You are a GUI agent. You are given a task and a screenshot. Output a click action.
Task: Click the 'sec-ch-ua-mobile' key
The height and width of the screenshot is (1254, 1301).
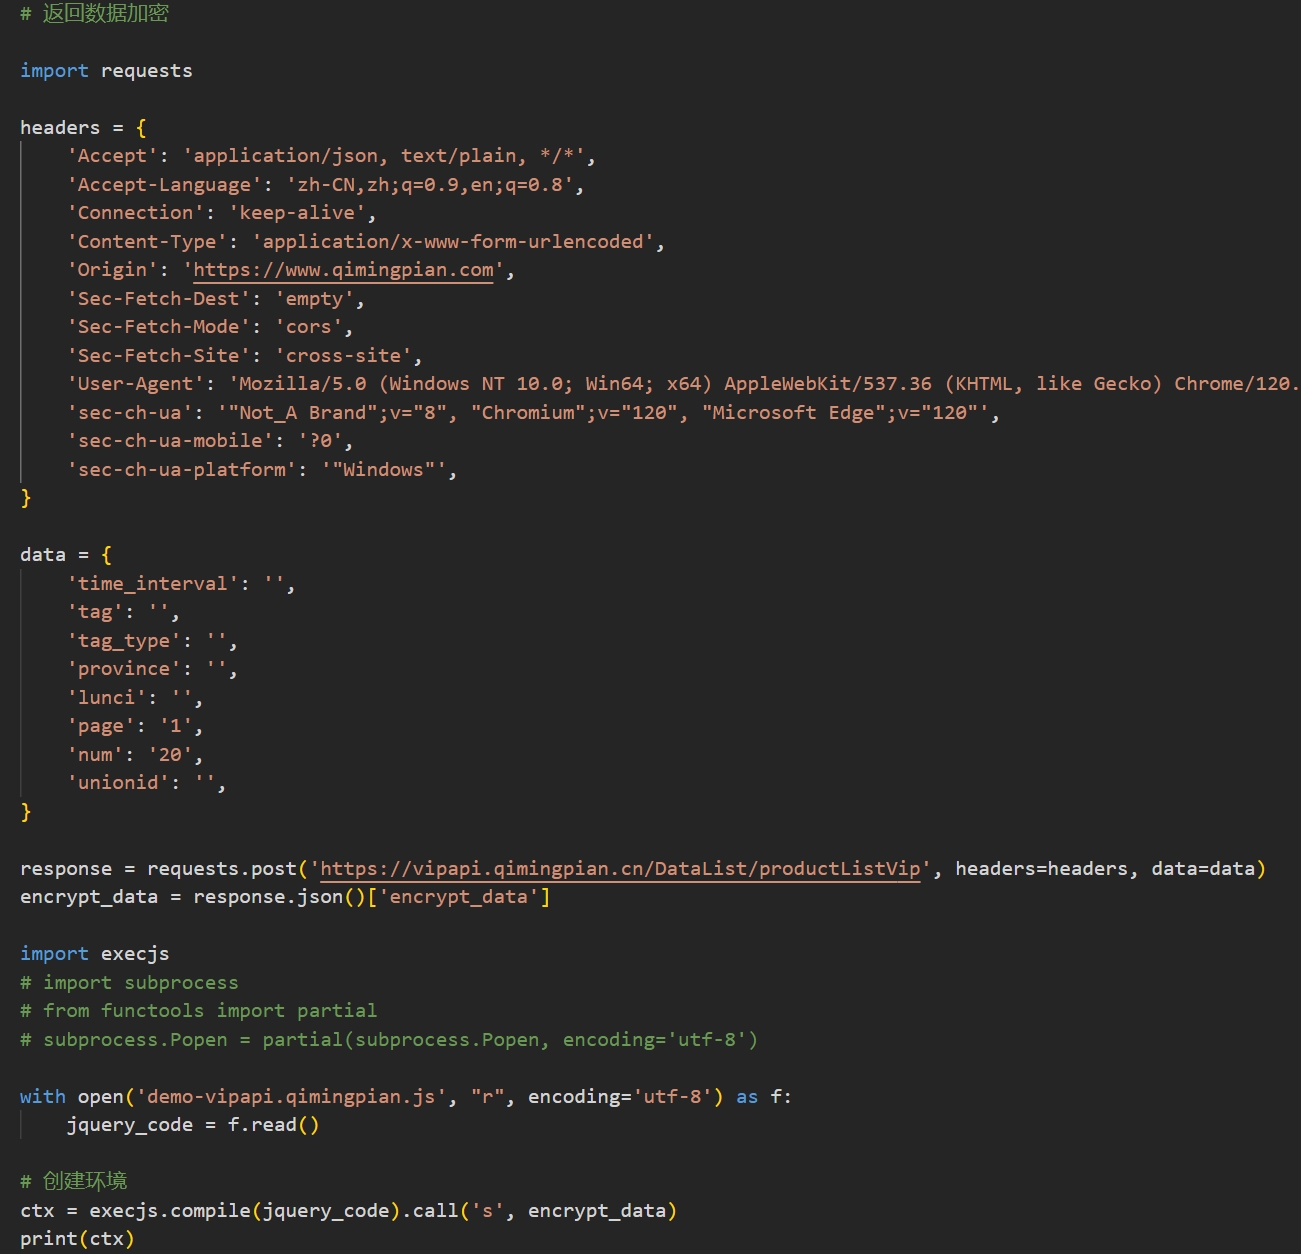[x=170, y=441]
